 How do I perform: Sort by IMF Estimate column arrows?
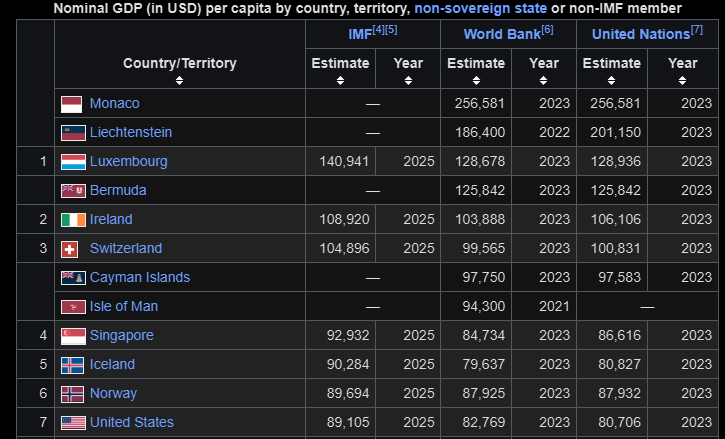tap(340, 80)
